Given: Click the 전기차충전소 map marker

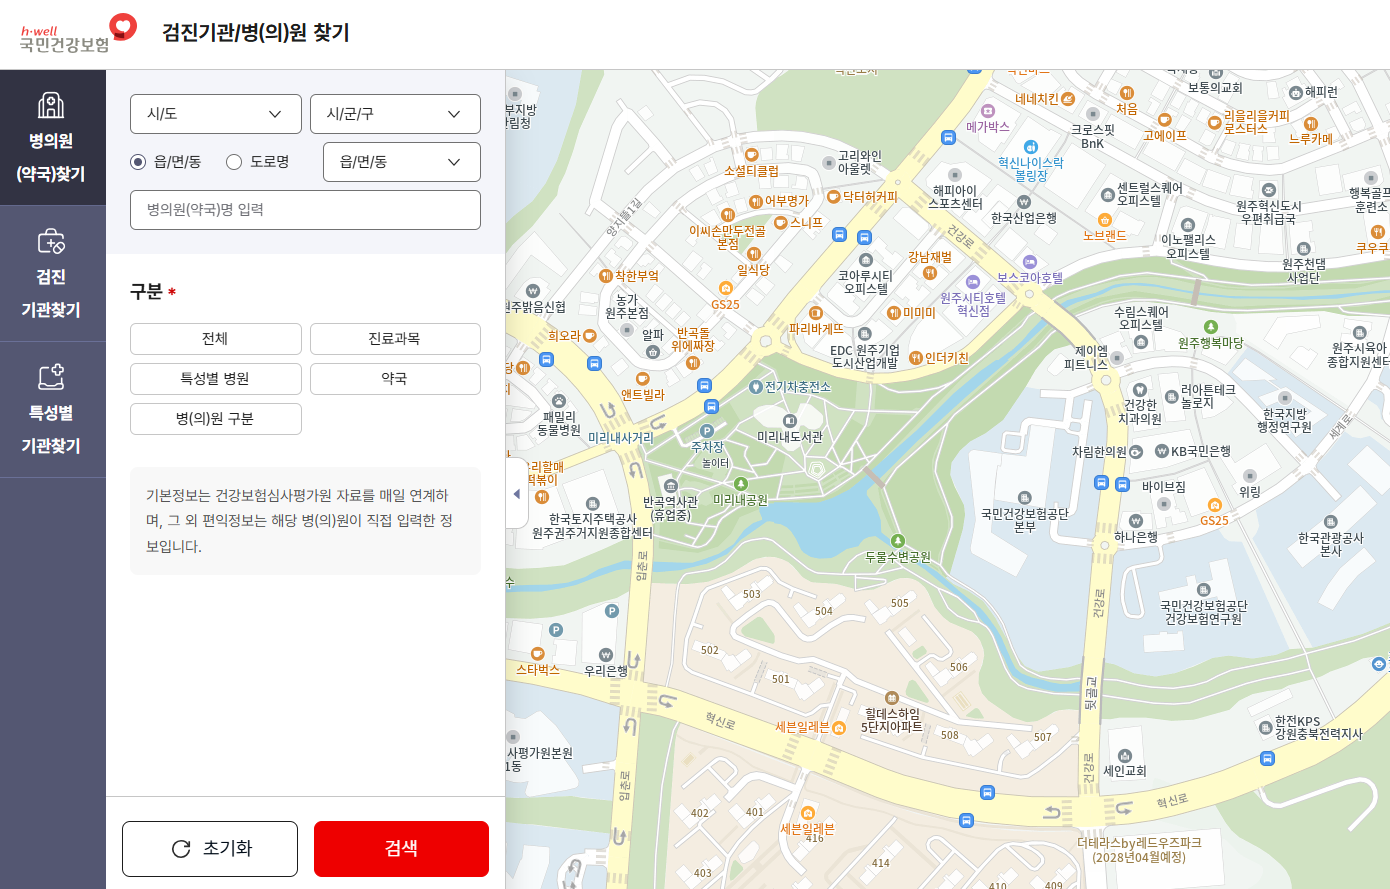Looking at the screenshot, I should tap(756, 387).
